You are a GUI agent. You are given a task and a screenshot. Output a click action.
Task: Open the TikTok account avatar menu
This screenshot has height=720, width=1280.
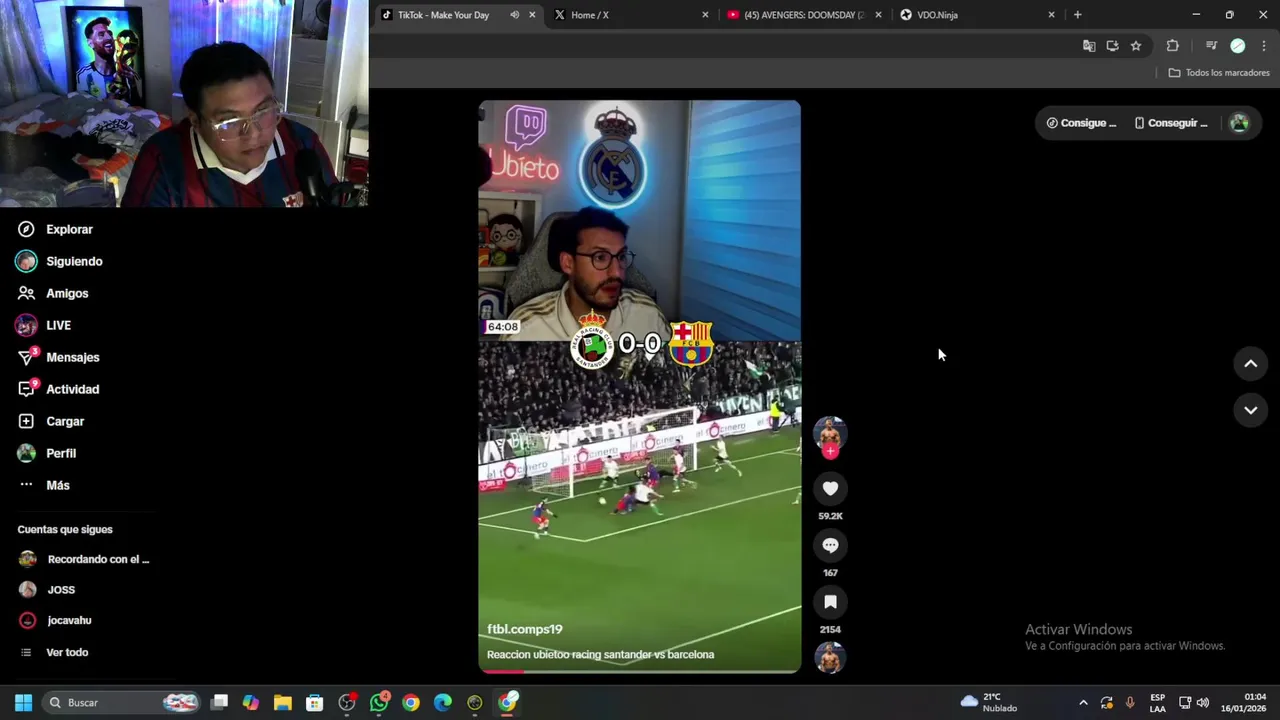point(1239,123)
